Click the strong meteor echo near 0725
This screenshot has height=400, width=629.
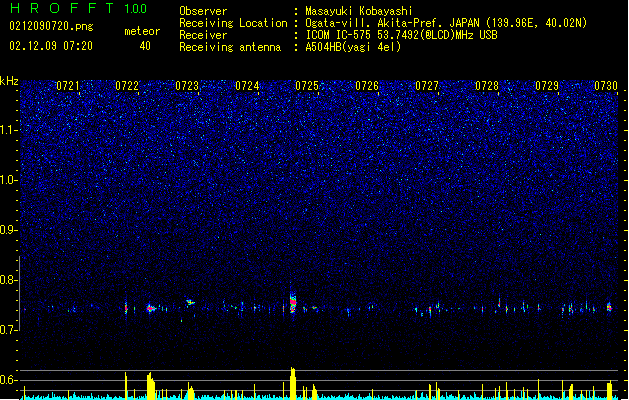[293, 302]
